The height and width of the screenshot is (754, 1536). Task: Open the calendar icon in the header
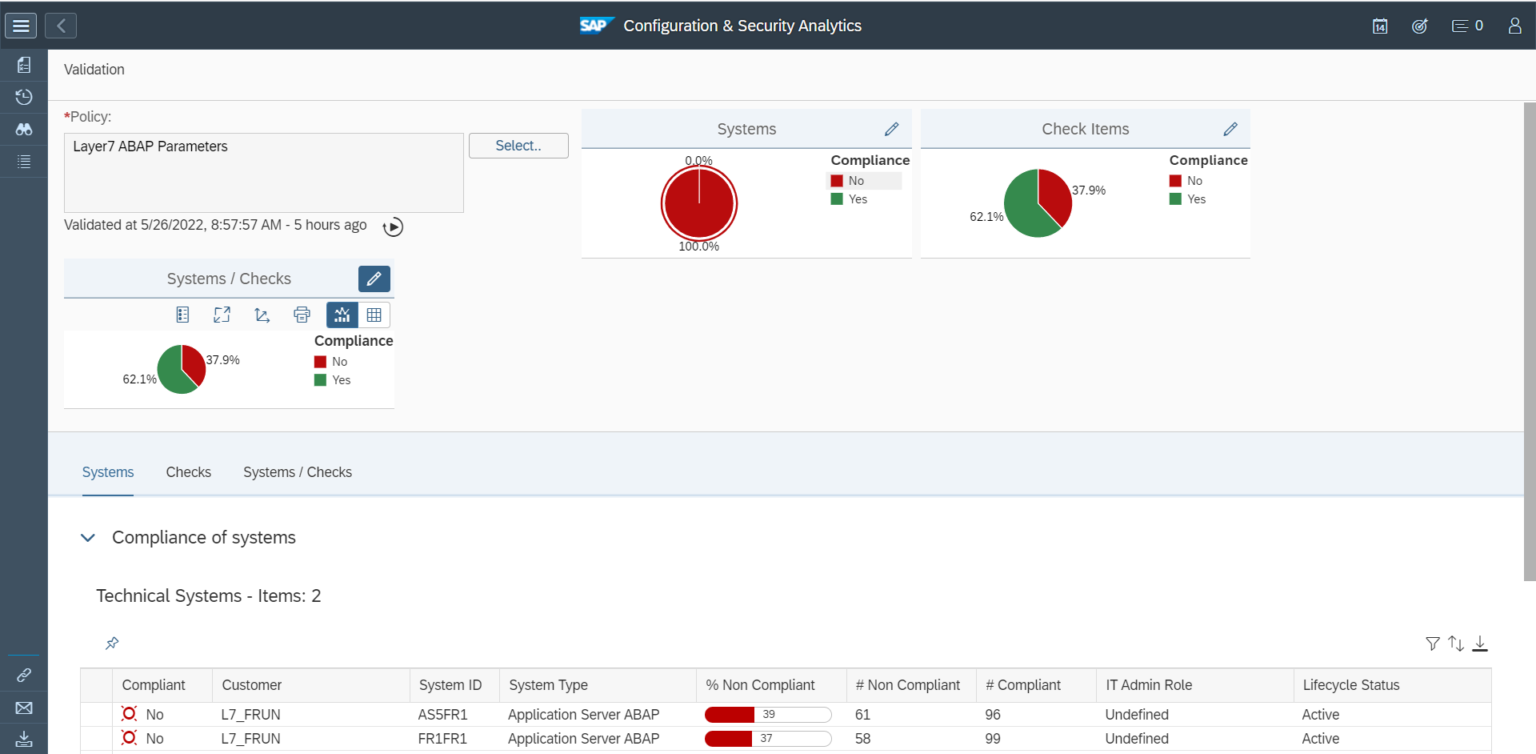[1380, 26]
